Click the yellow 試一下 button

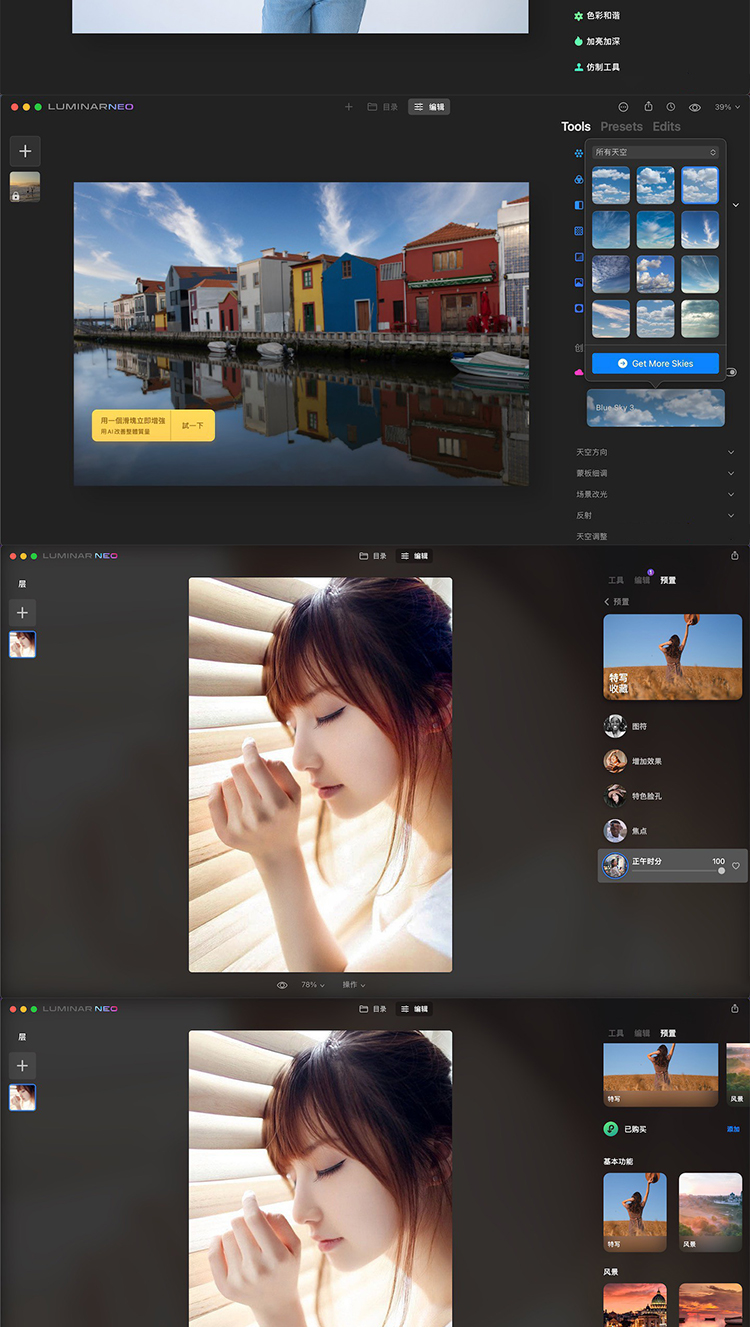click(x=192, y=425)
